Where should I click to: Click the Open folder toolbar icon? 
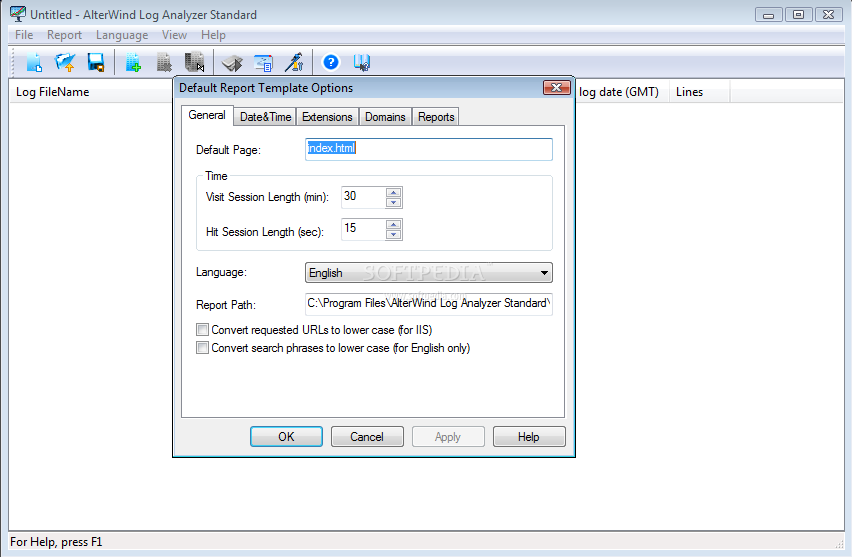[65, 62]
